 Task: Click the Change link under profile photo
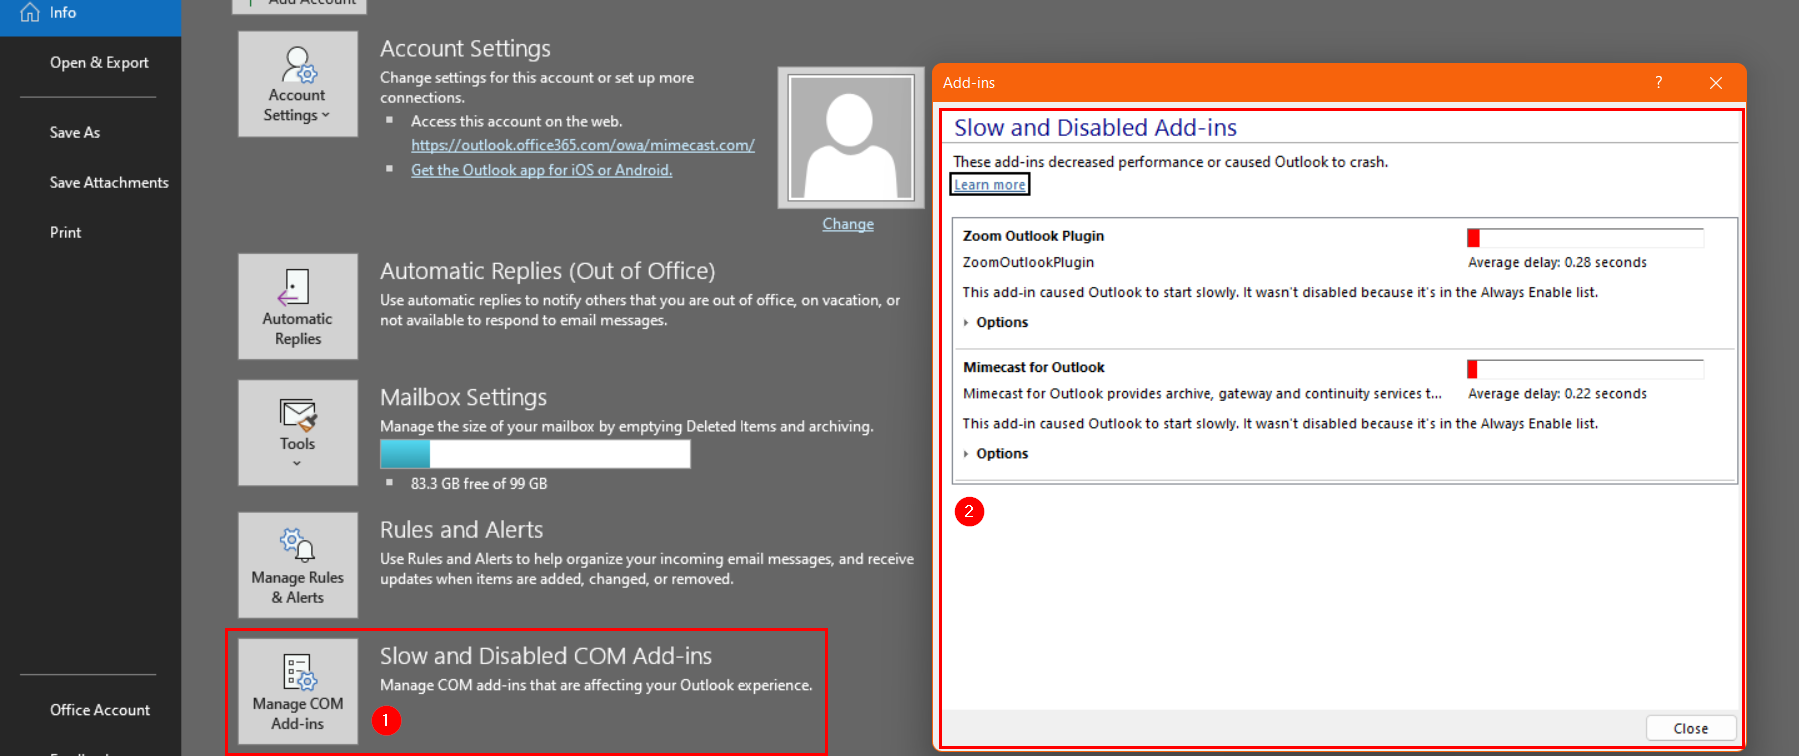pyautogui.click(x=847, y=224)
